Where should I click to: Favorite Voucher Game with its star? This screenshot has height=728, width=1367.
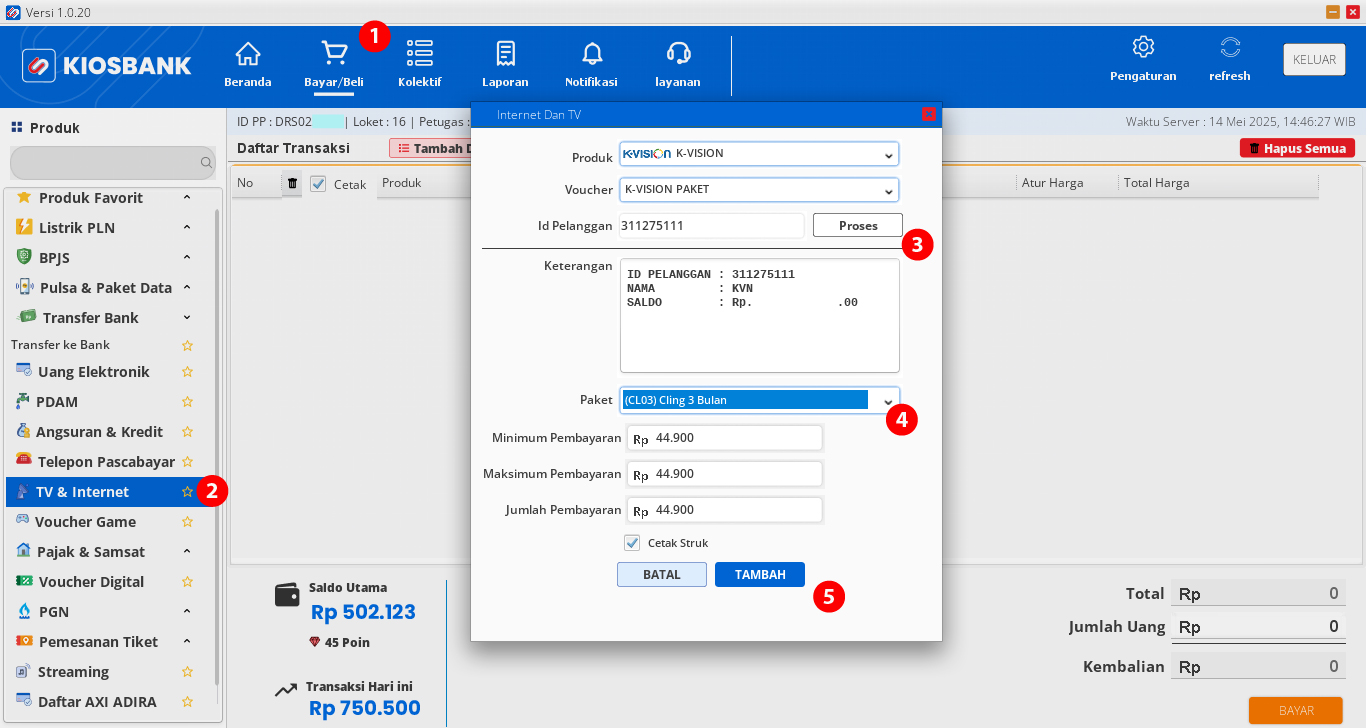[187, 522]
